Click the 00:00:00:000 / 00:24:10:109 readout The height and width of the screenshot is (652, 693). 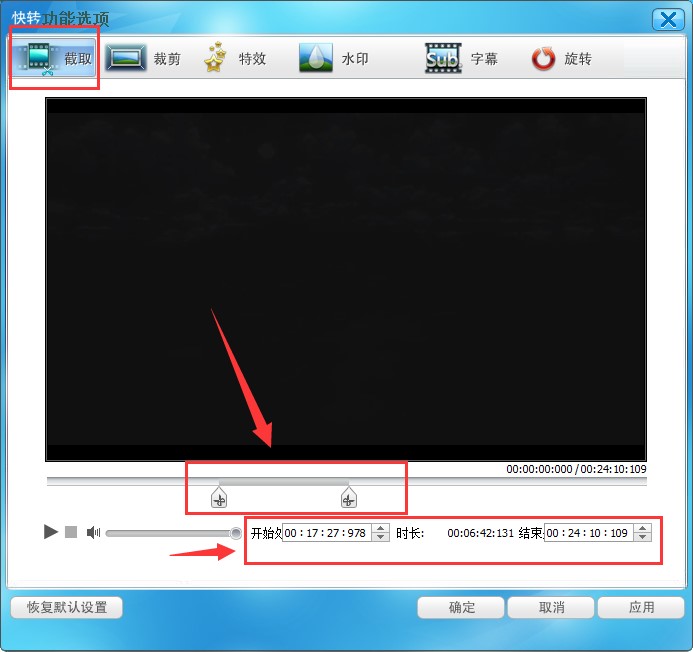click(576, 469)
